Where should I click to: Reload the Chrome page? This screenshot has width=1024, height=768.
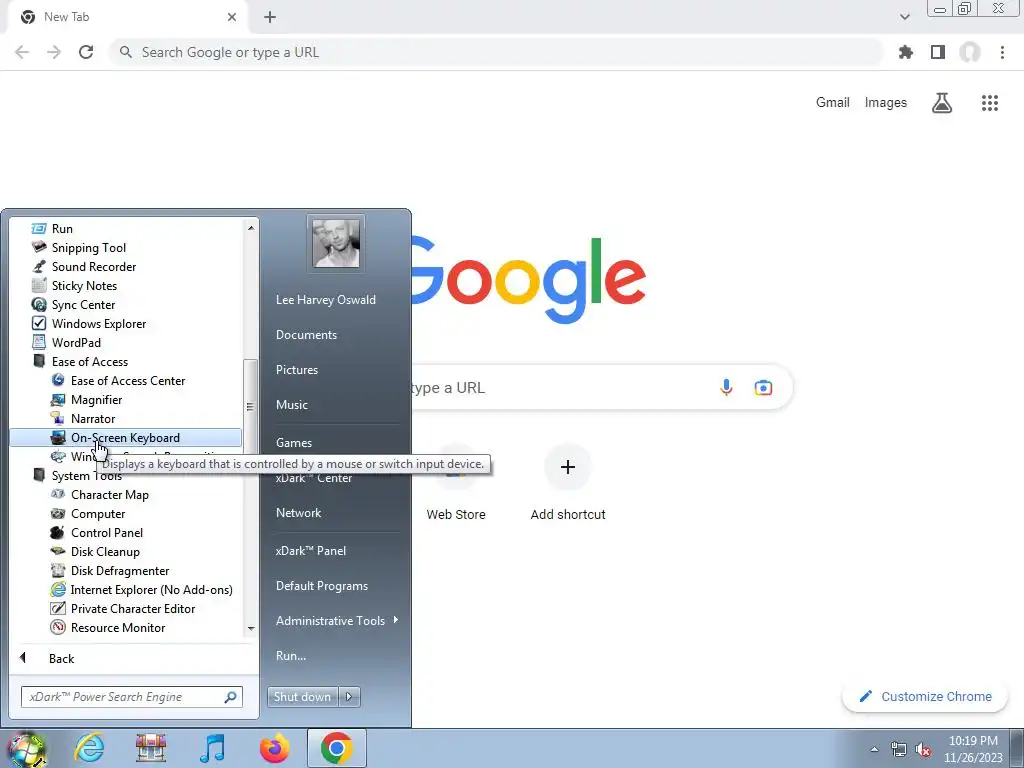[86, 52]
